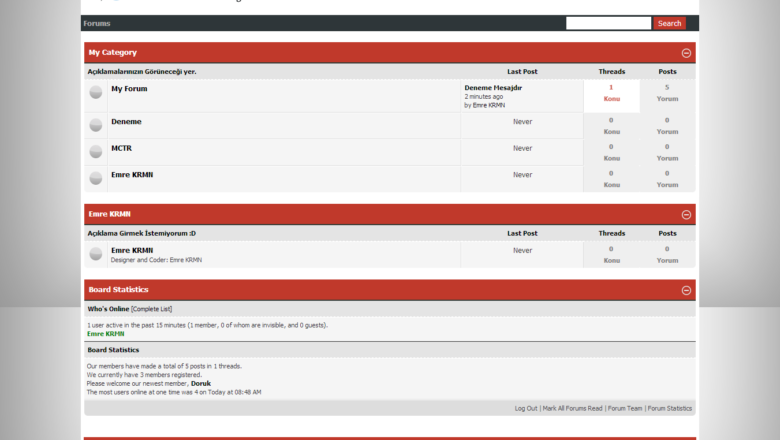
Task: Collapse the Board Statistics section
Action: pyautogui.click(x=686, y=290)
